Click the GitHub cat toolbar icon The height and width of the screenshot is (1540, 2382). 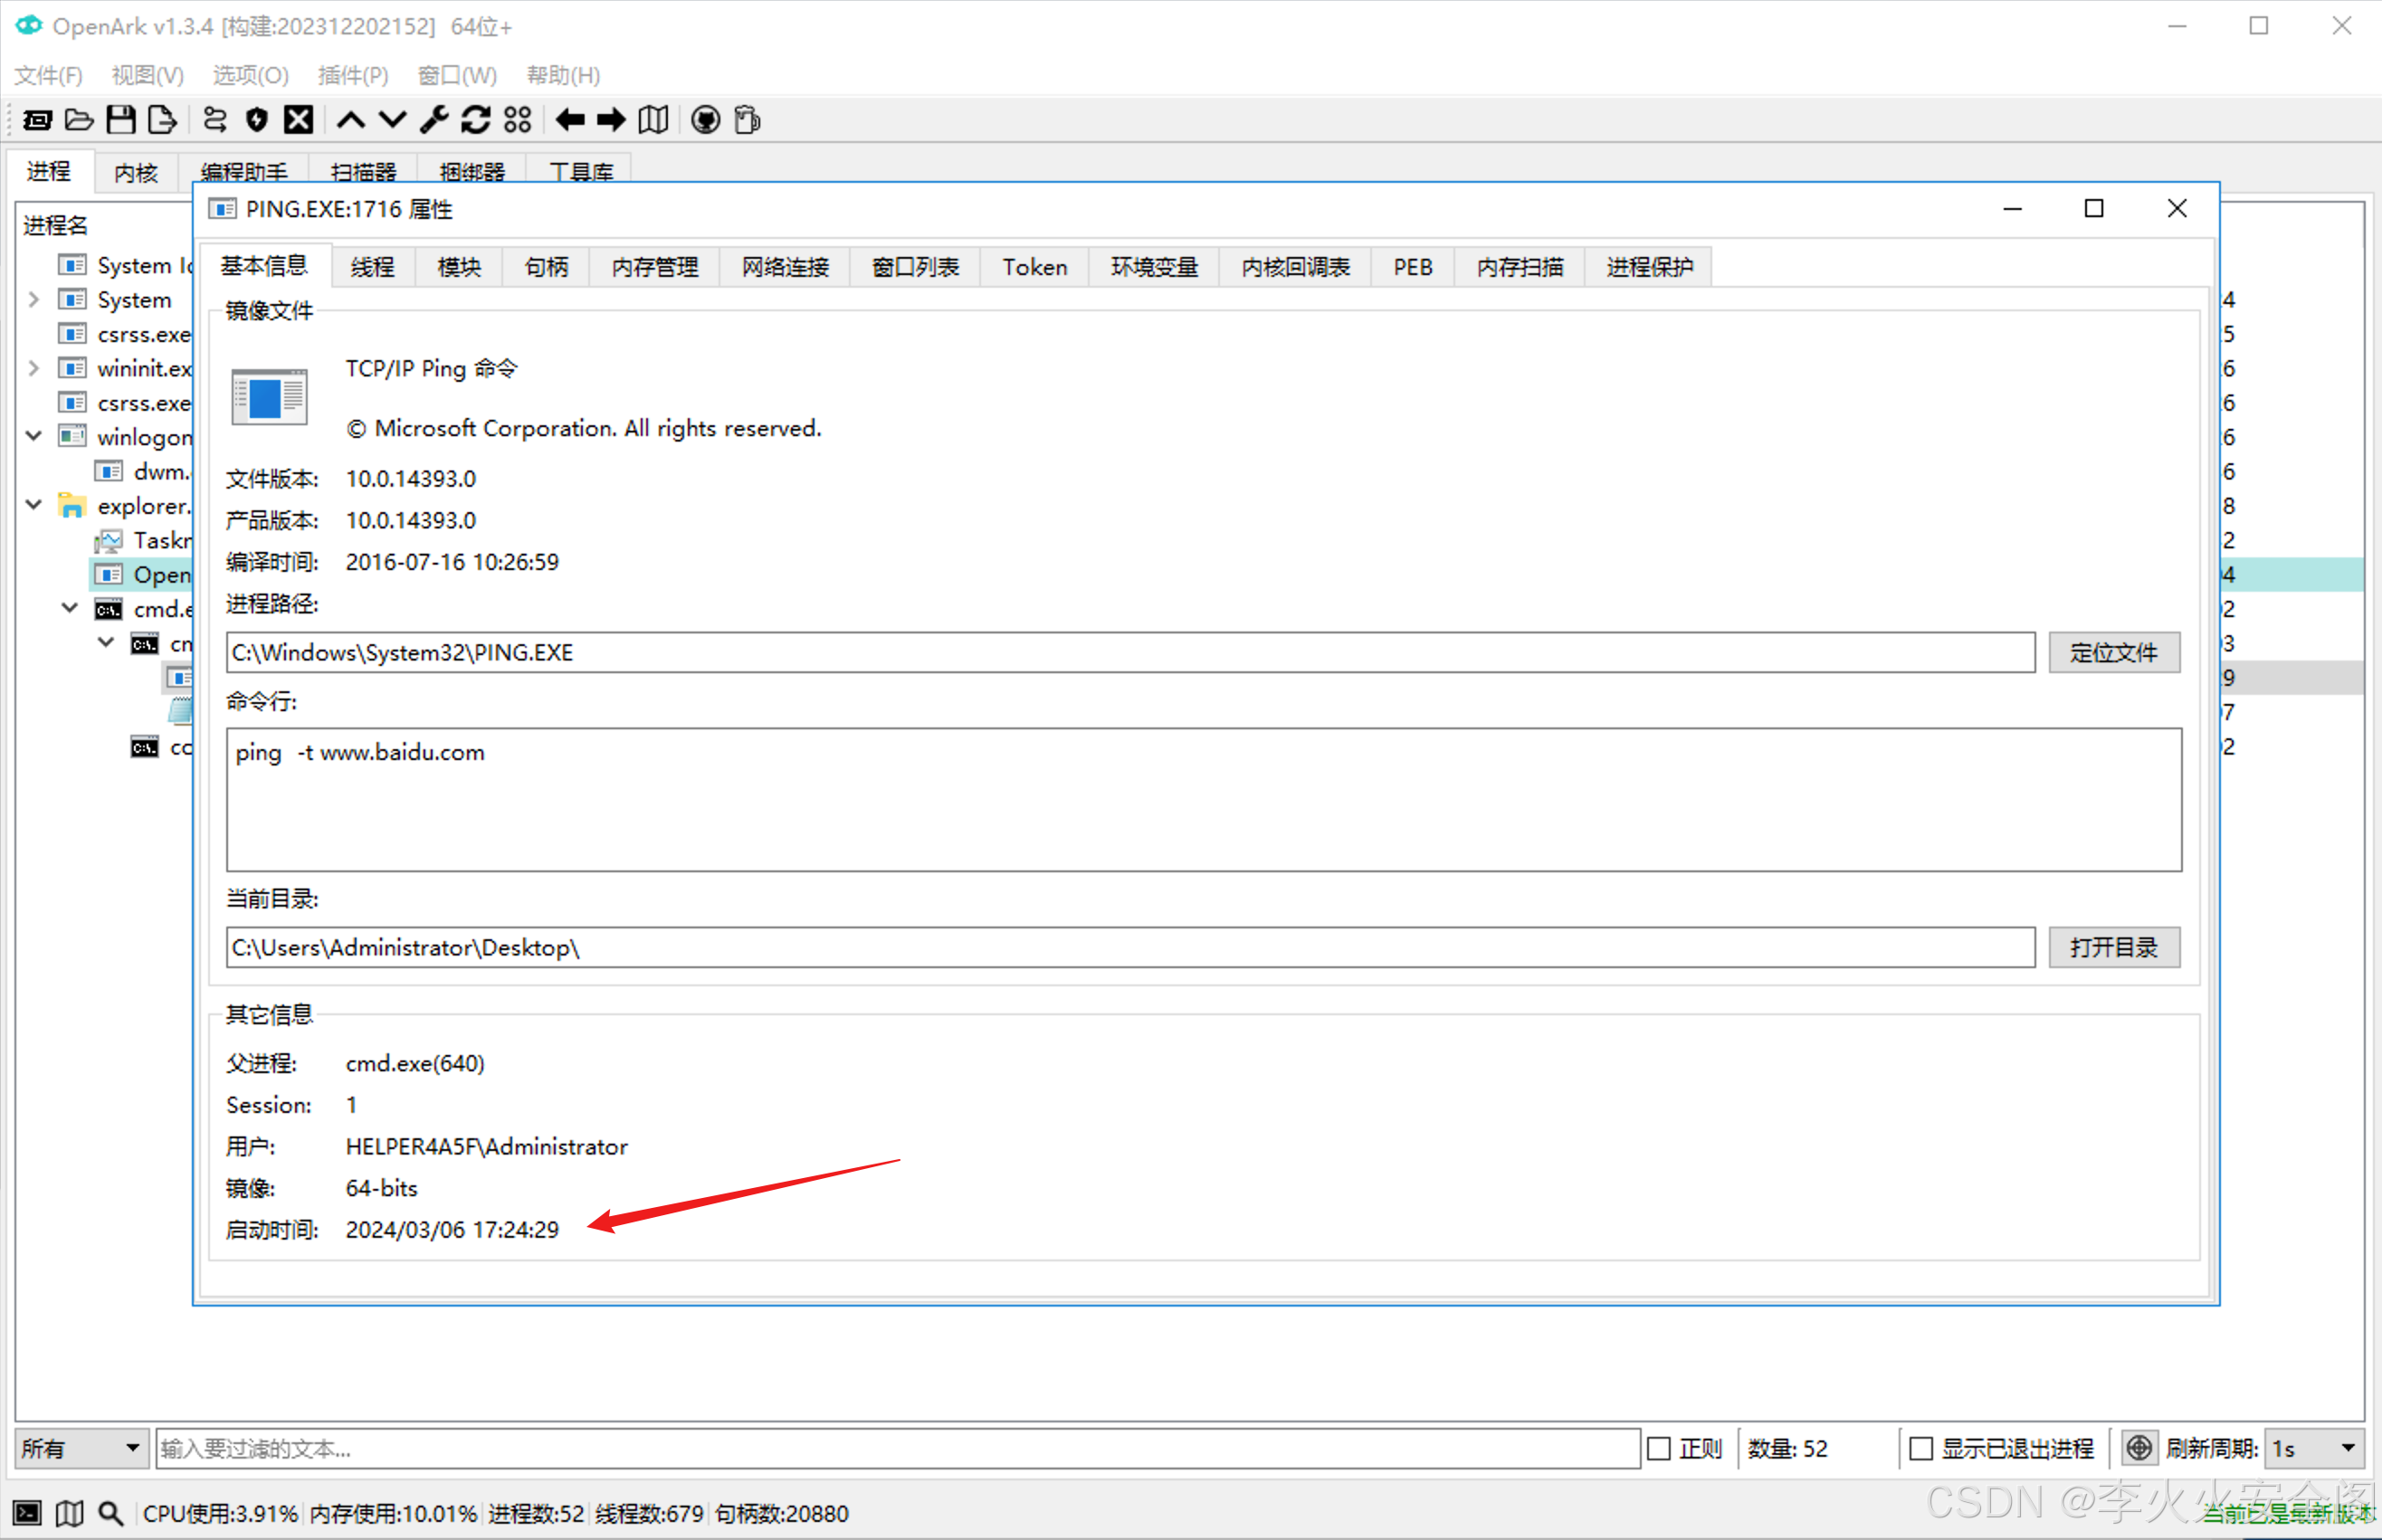705,120
